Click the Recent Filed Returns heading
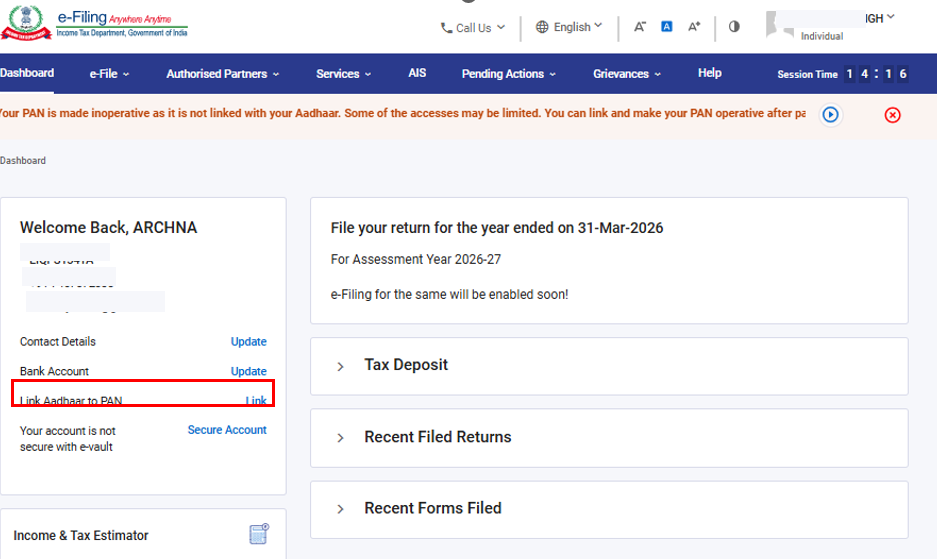Screen dimensions: 937x559 click(437, 437)
